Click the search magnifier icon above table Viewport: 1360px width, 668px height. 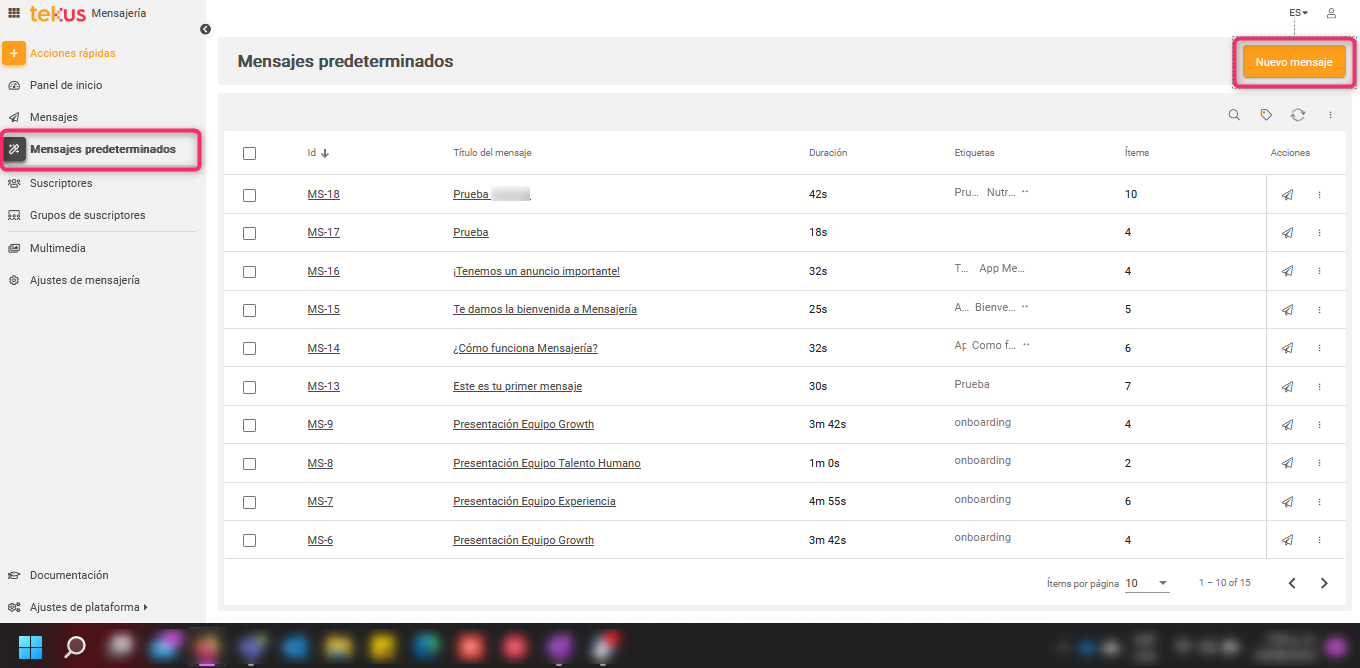[1234, 115]
